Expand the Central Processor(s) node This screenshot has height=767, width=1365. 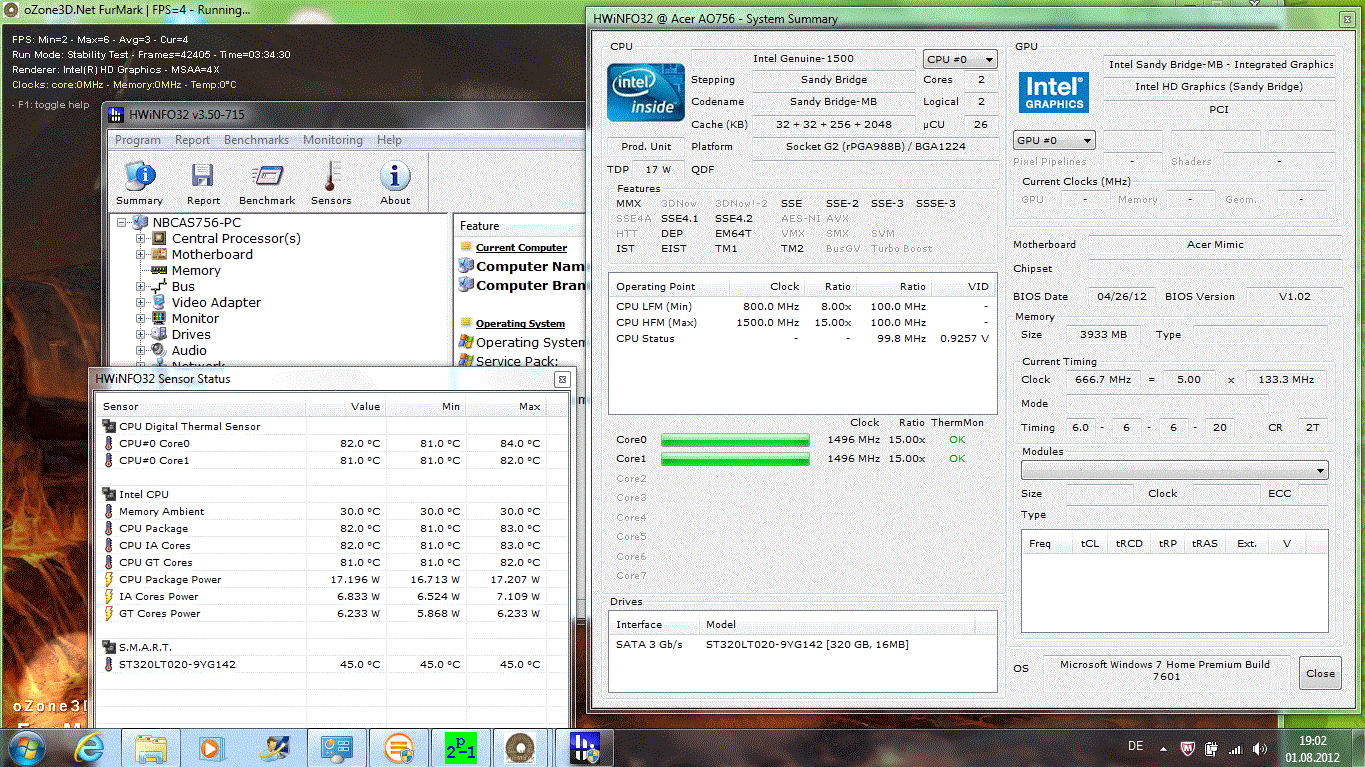[x=141, y=238]
